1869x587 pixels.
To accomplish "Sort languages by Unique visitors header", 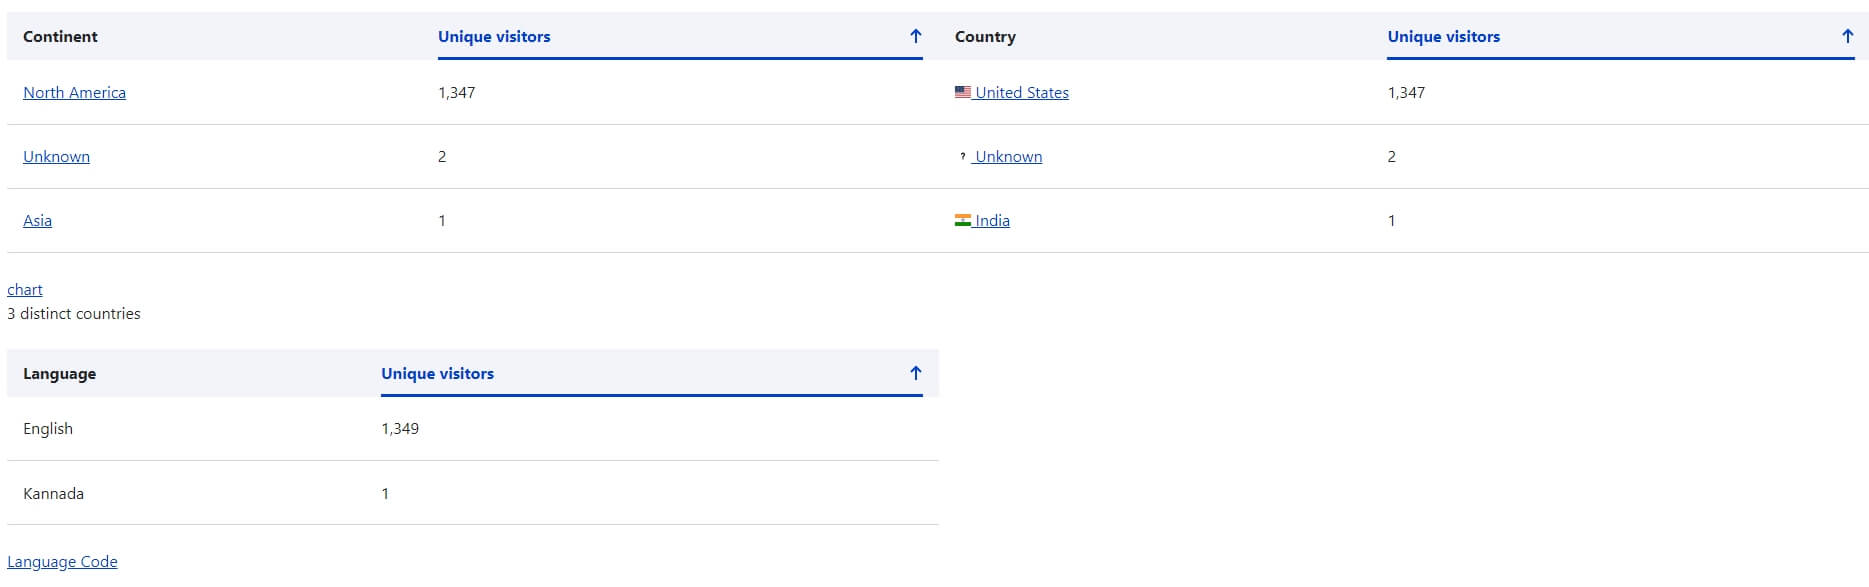I will (437, 374).
